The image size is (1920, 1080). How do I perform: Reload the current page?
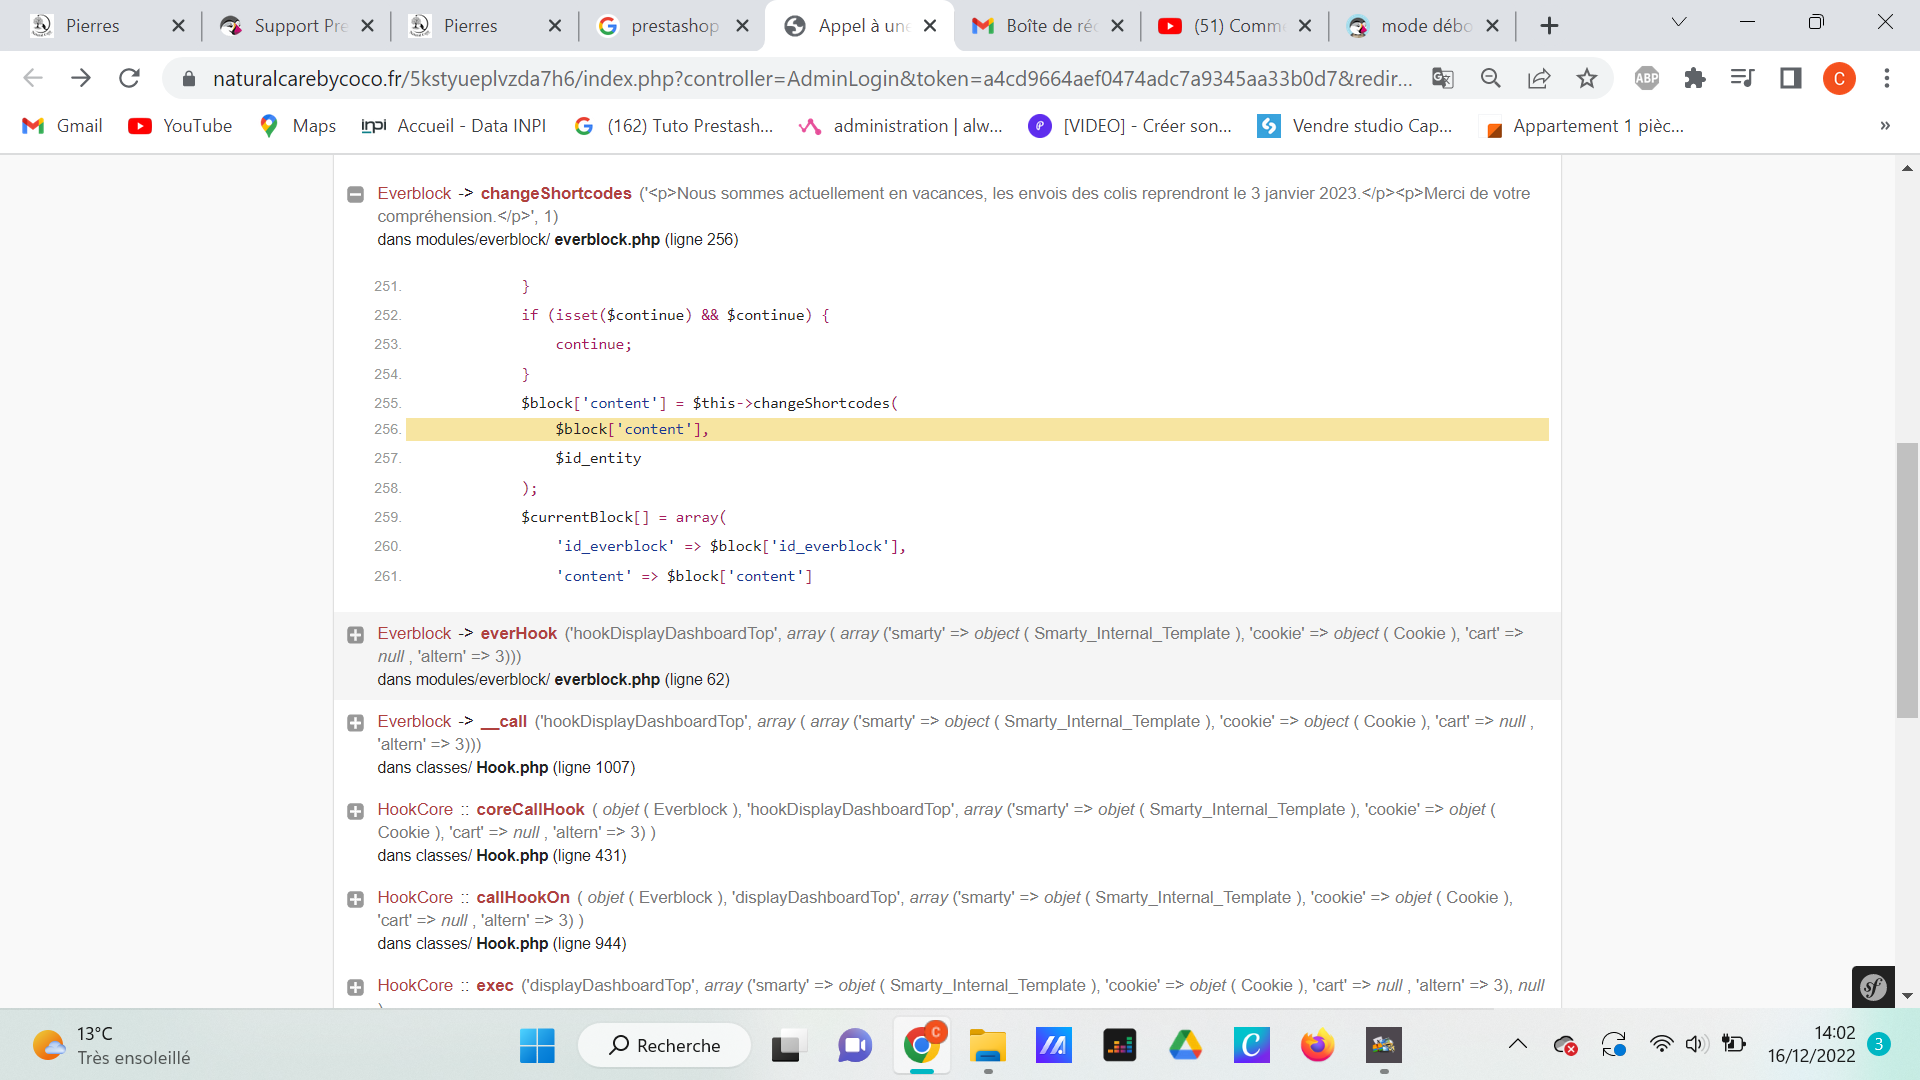(129, 78)
